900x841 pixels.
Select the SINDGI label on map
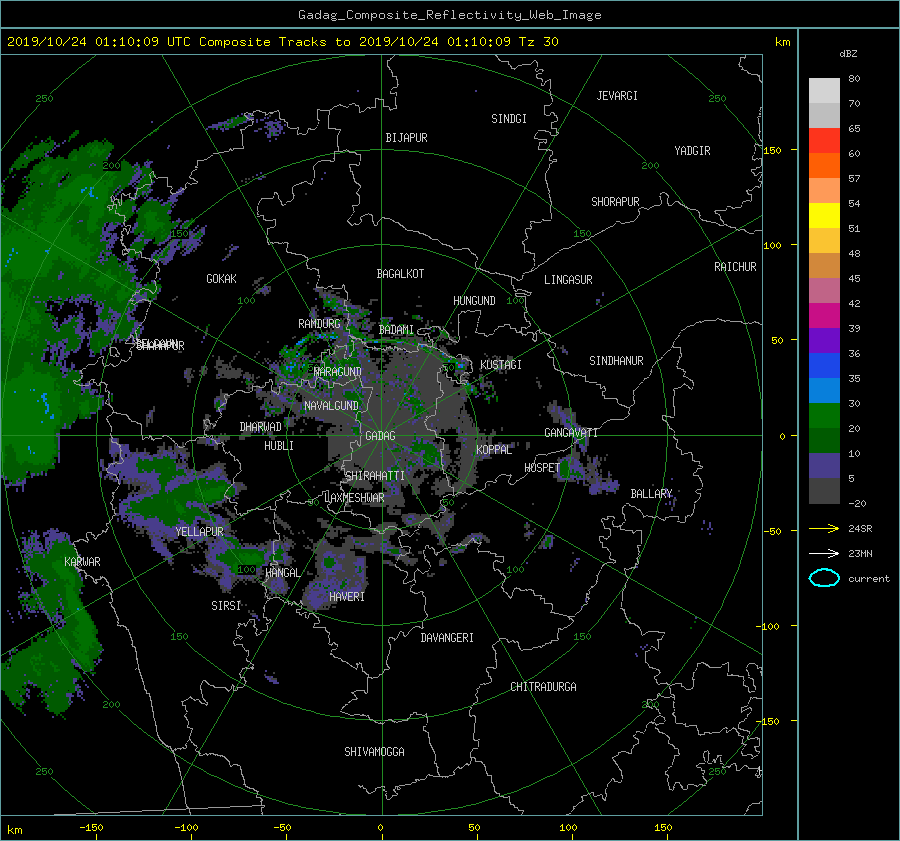click(x=509, y=119)
